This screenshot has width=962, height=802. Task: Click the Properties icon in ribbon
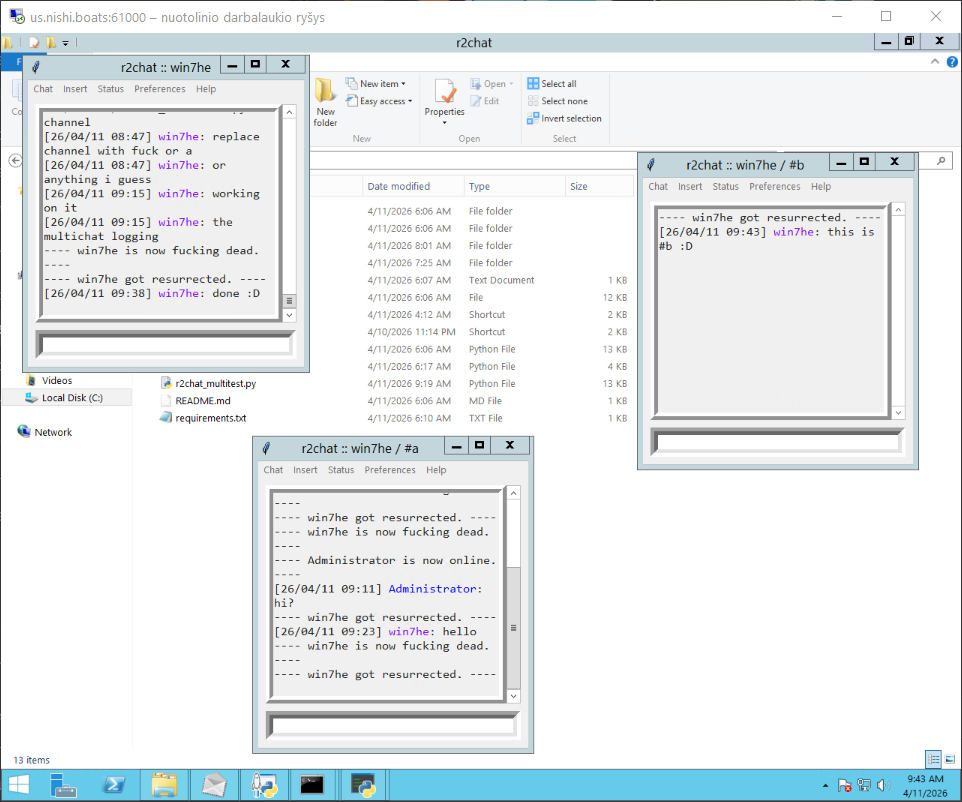(x=444, y=101)
